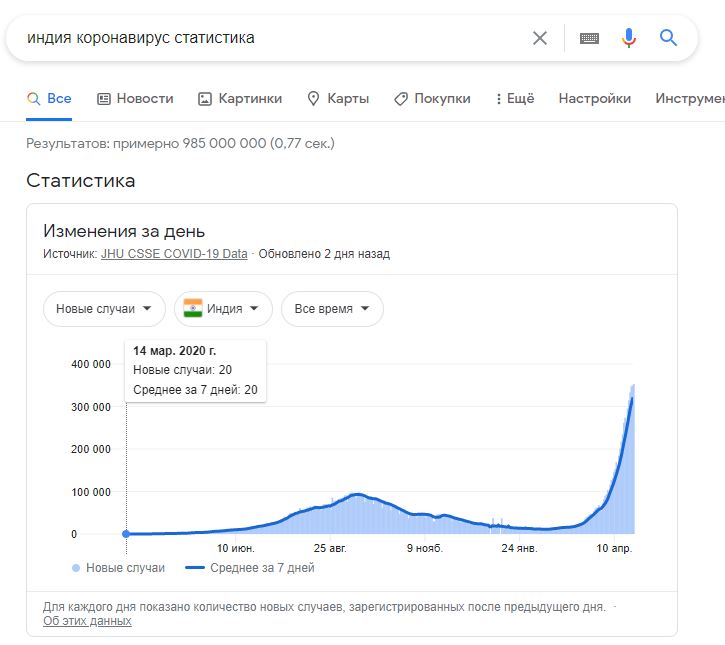Click the blue magnifier search button
This screenshot has width=725, height=645.
668,37
